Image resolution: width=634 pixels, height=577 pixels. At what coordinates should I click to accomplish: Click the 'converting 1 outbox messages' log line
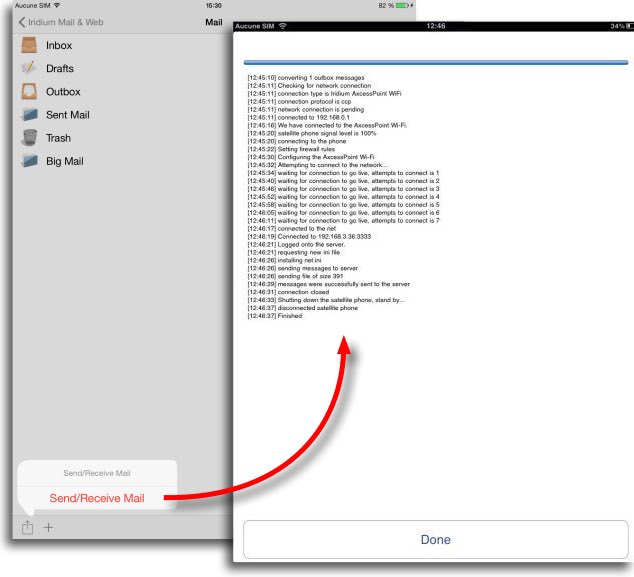pos(306,77)
